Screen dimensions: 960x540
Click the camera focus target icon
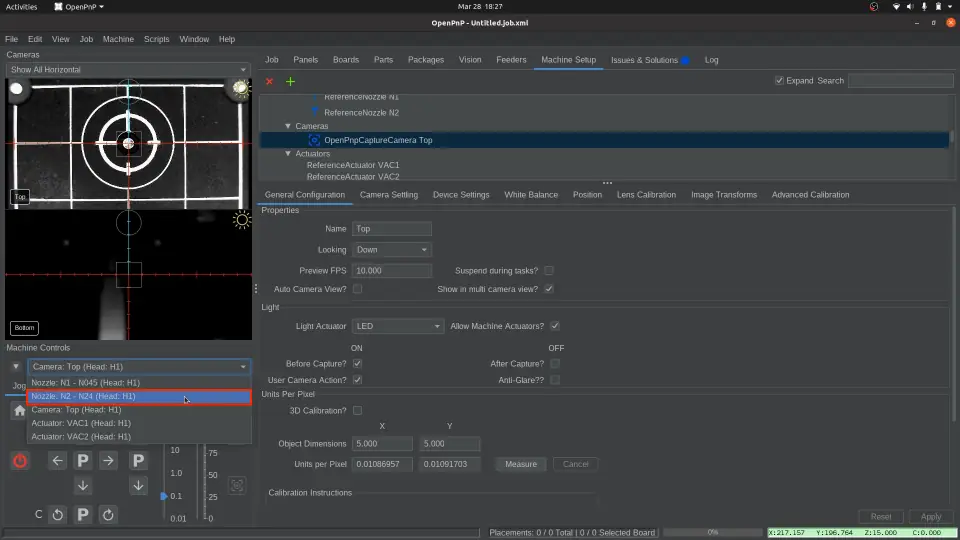(236, 486)
